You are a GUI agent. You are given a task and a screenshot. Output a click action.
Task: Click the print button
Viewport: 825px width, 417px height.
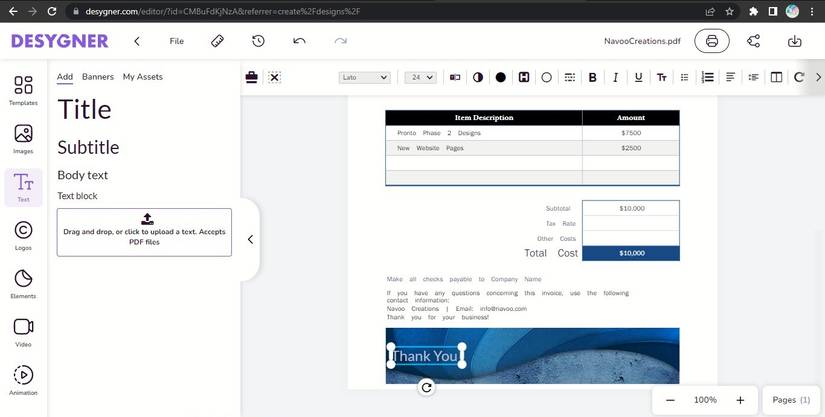tap(711, 41)
